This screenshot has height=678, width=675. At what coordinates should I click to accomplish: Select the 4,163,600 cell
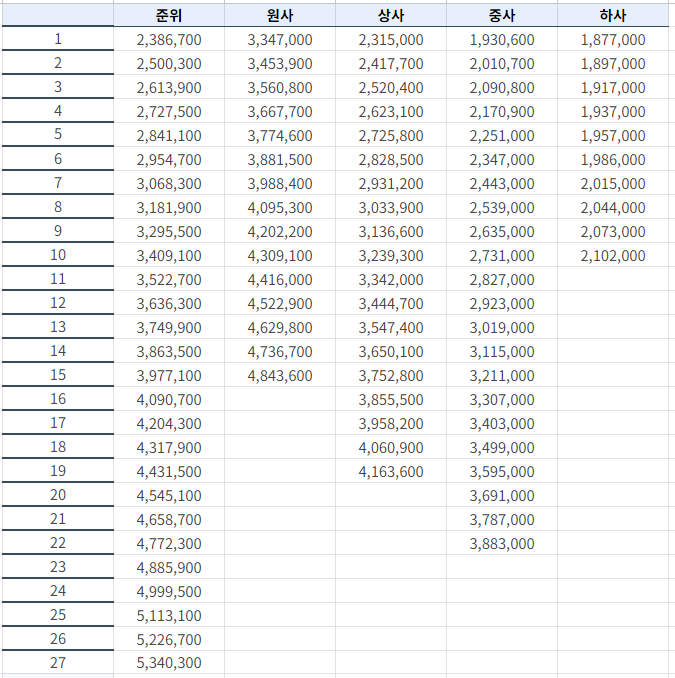click(391, 472)
